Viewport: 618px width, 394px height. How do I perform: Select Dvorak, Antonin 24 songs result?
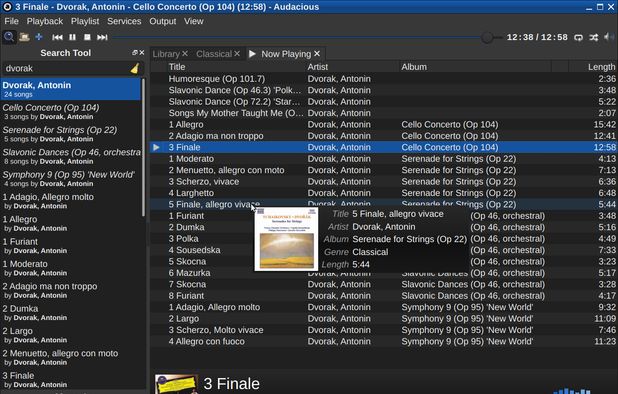[x=71, y=89]
